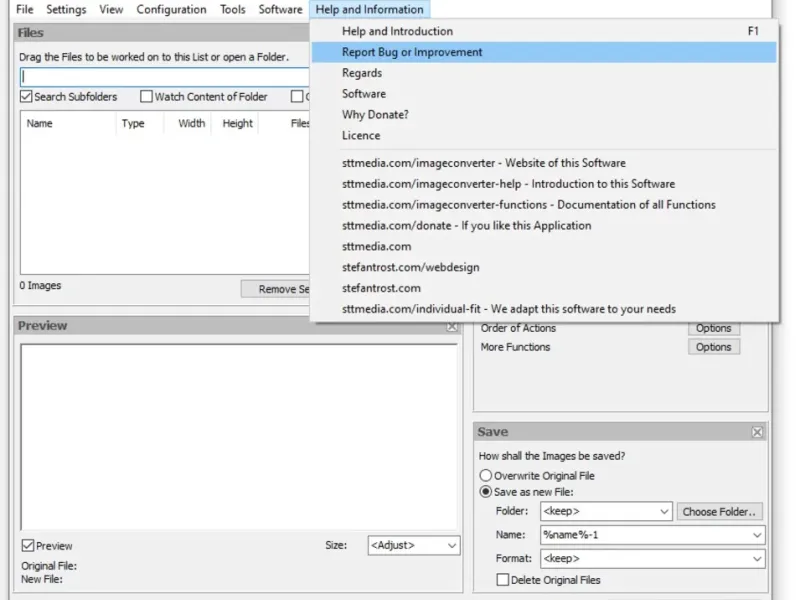Open sttmedia.com/donate link

(x=544, y=226)
